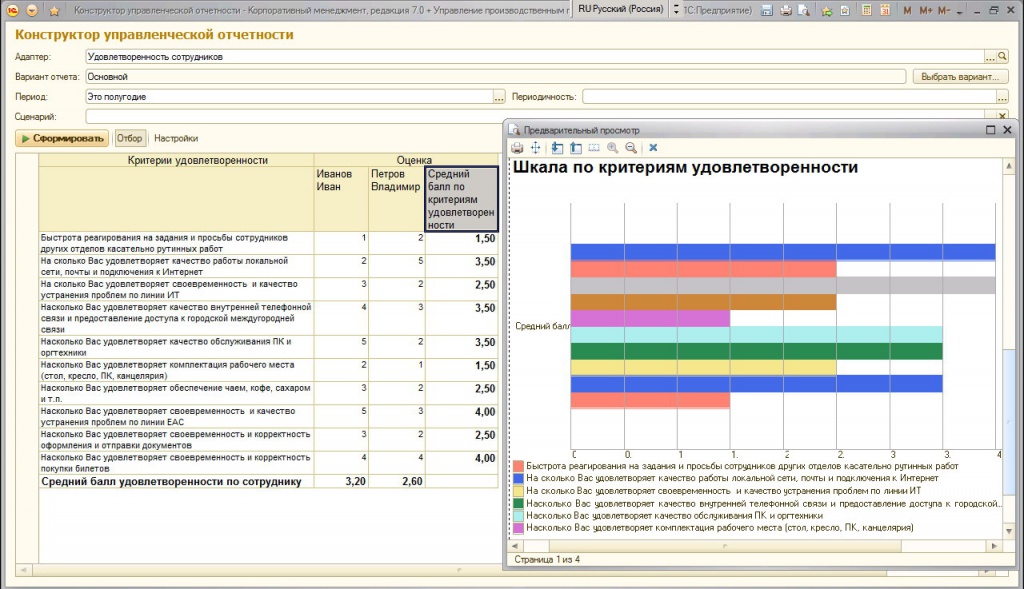Launch the calculator from the title bar

click(867, 10)
